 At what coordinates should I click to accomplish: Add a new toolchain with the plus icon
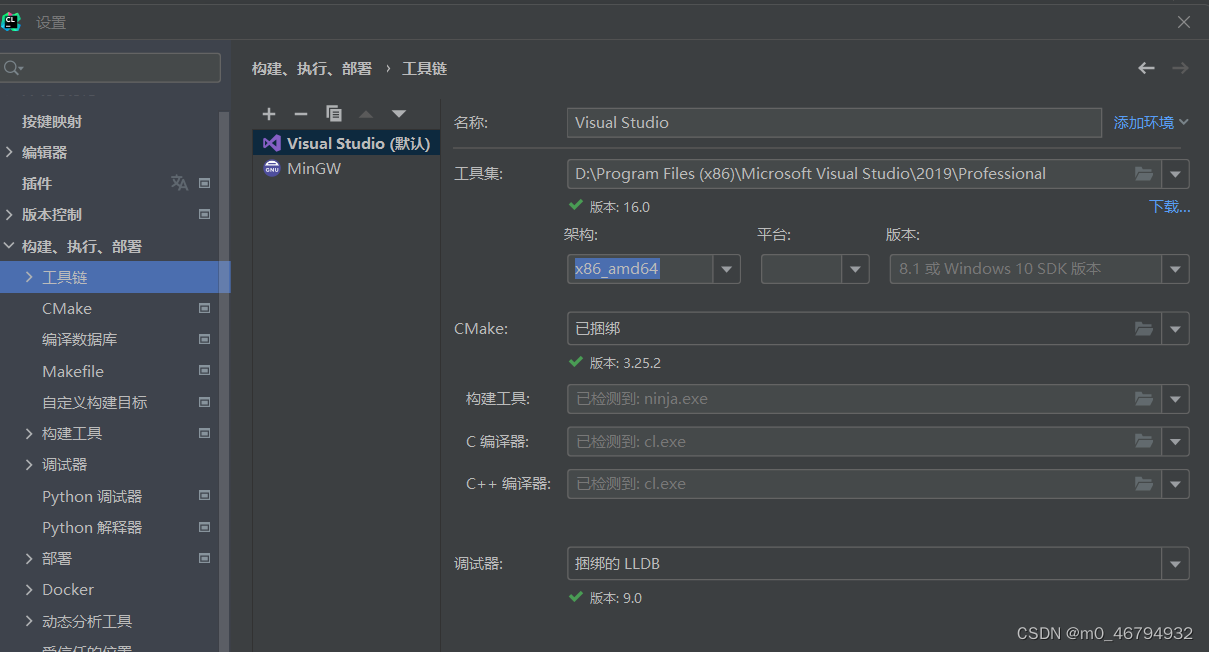(x=268, y=114)
